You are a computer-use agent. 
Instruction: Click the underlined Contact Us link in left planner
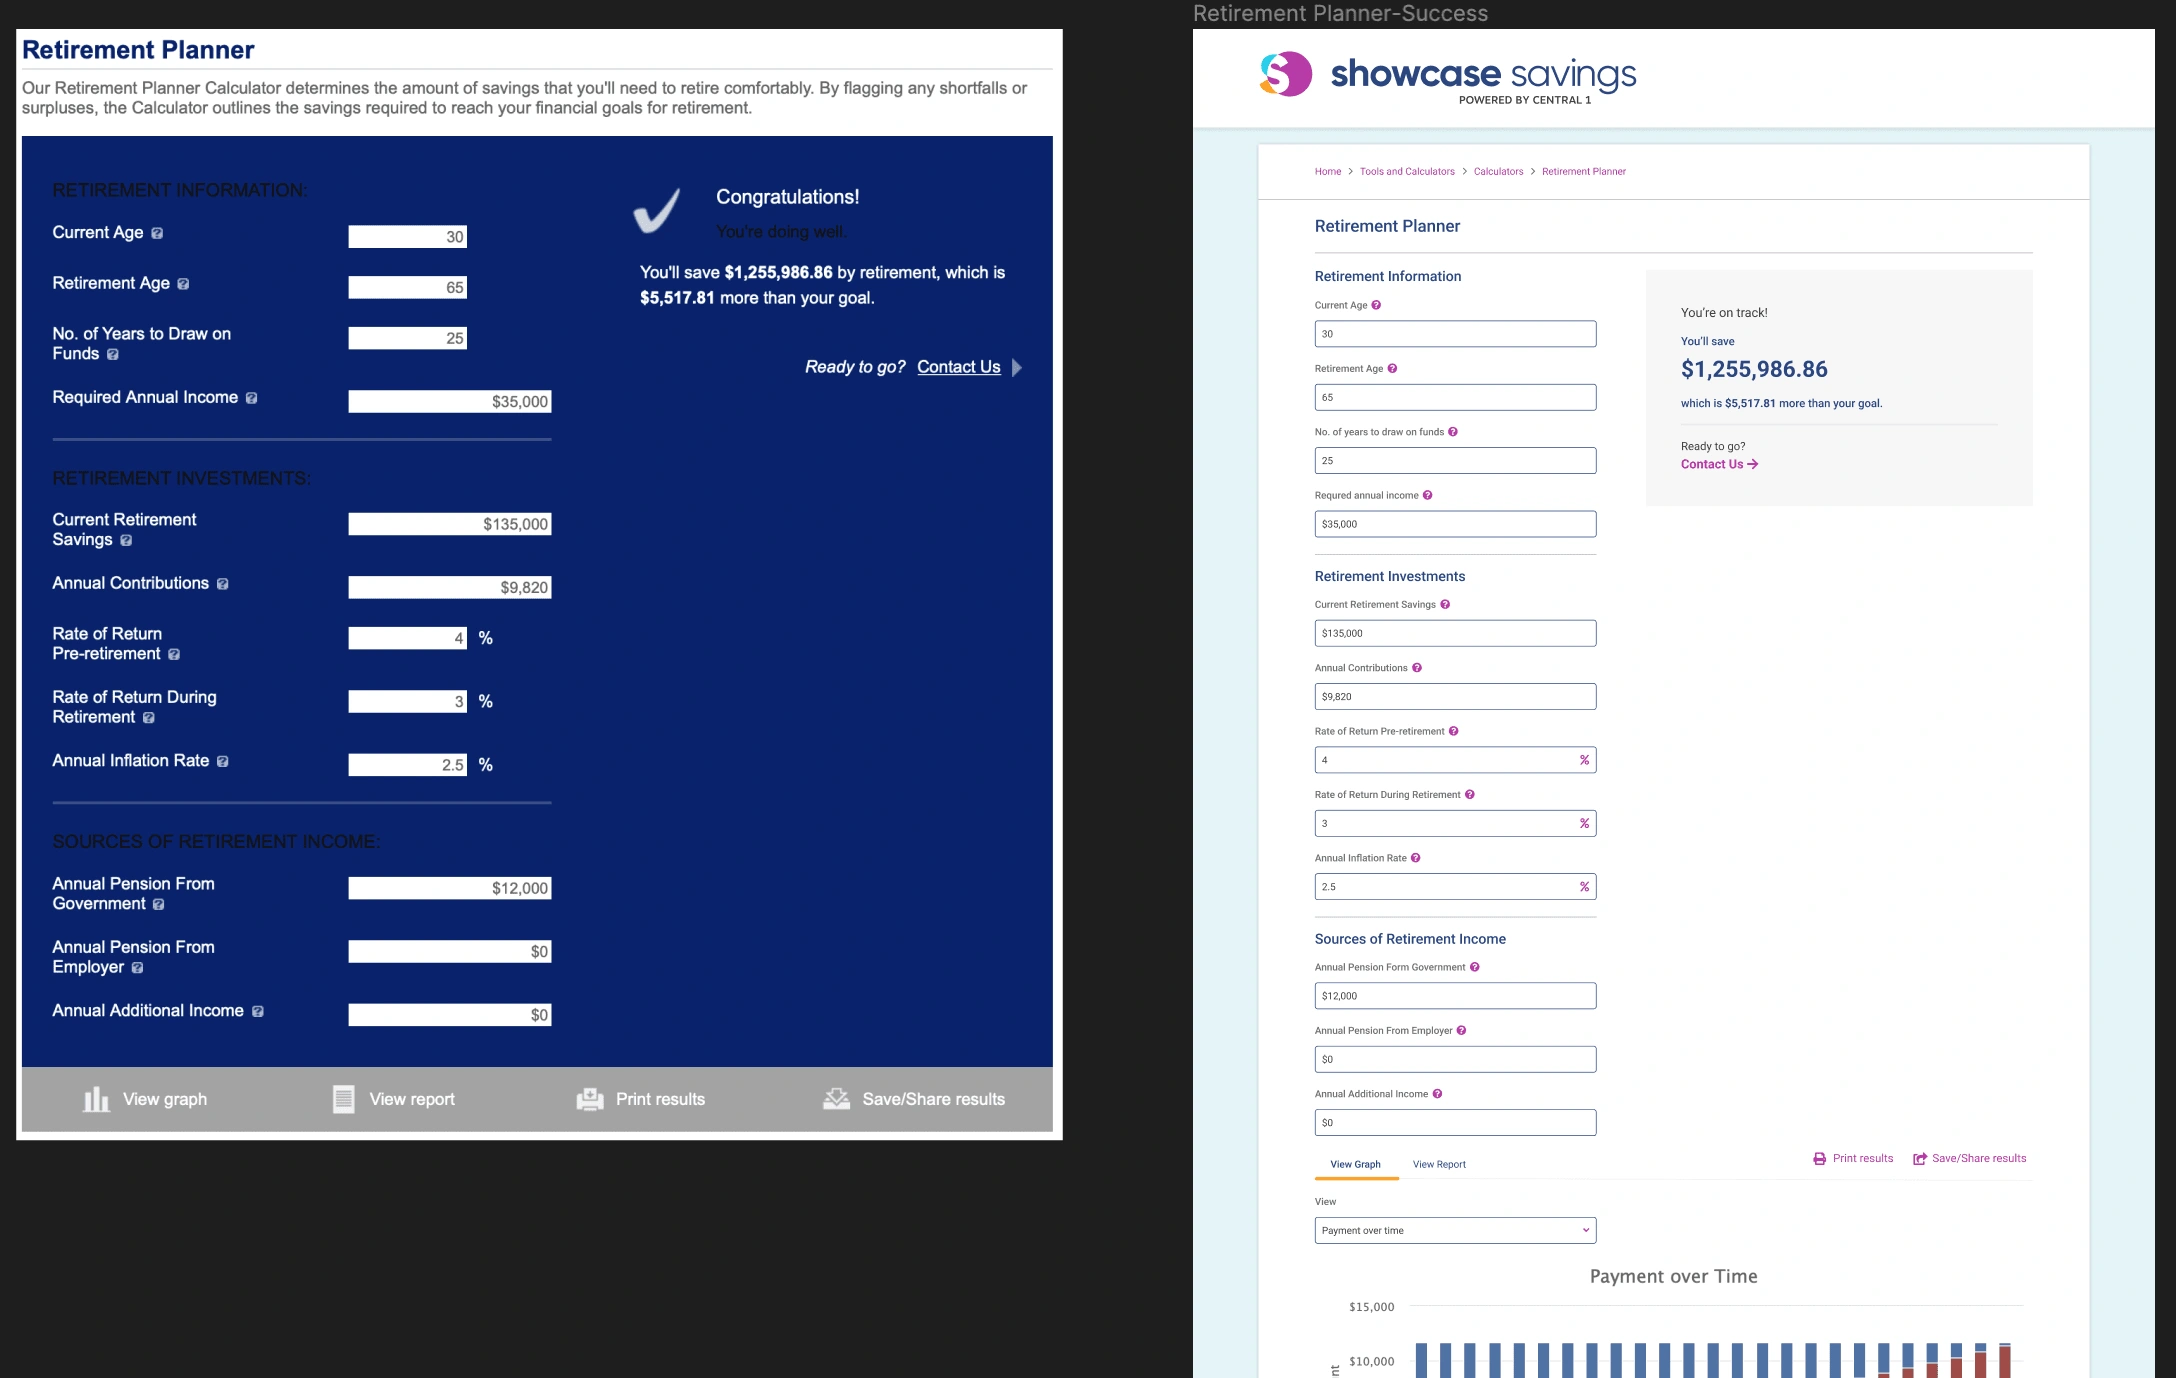click(x=959, y=367)
